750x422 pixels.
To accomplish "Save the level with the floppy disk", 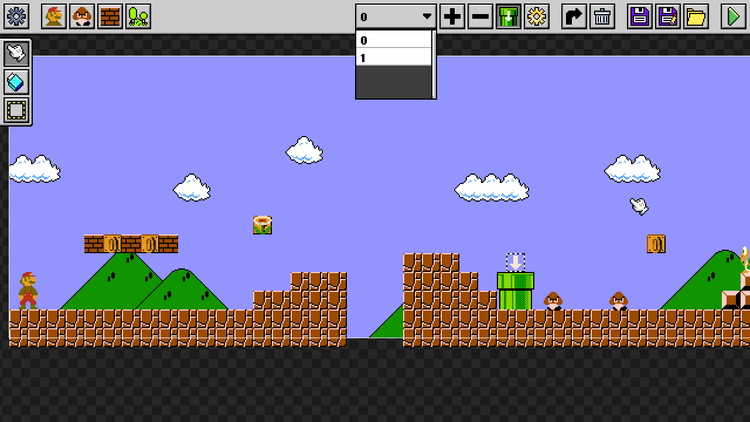I will pos(640,16).
